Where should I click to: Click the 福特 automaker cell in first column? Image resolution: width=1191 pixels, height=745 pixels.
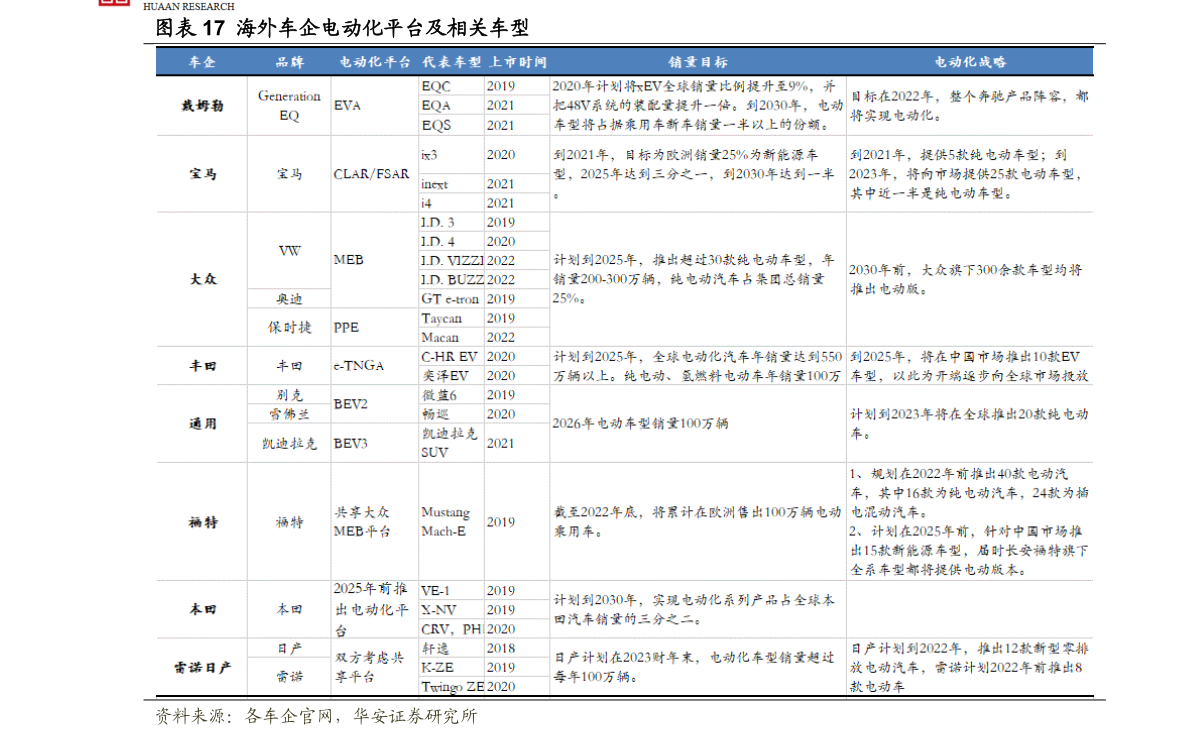coord(202,522)
